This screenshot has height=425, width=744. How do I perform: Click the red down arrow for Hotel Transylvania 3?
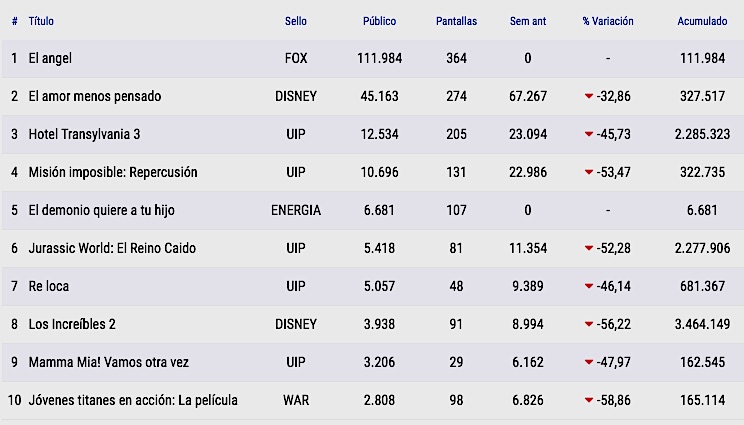point(589,134)
